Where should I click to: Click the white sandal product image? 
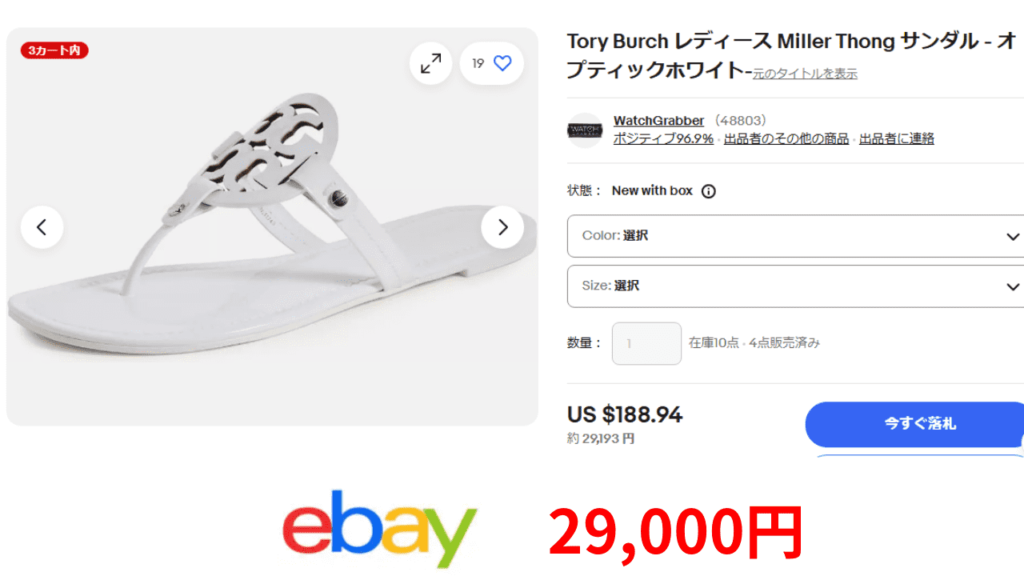(272, 227)
